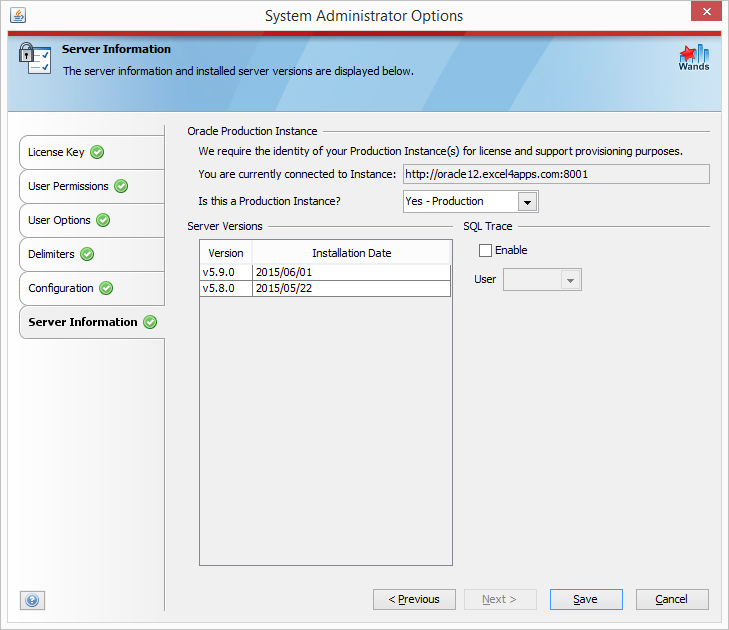Click the Java icon in title bar

point(18,15)
